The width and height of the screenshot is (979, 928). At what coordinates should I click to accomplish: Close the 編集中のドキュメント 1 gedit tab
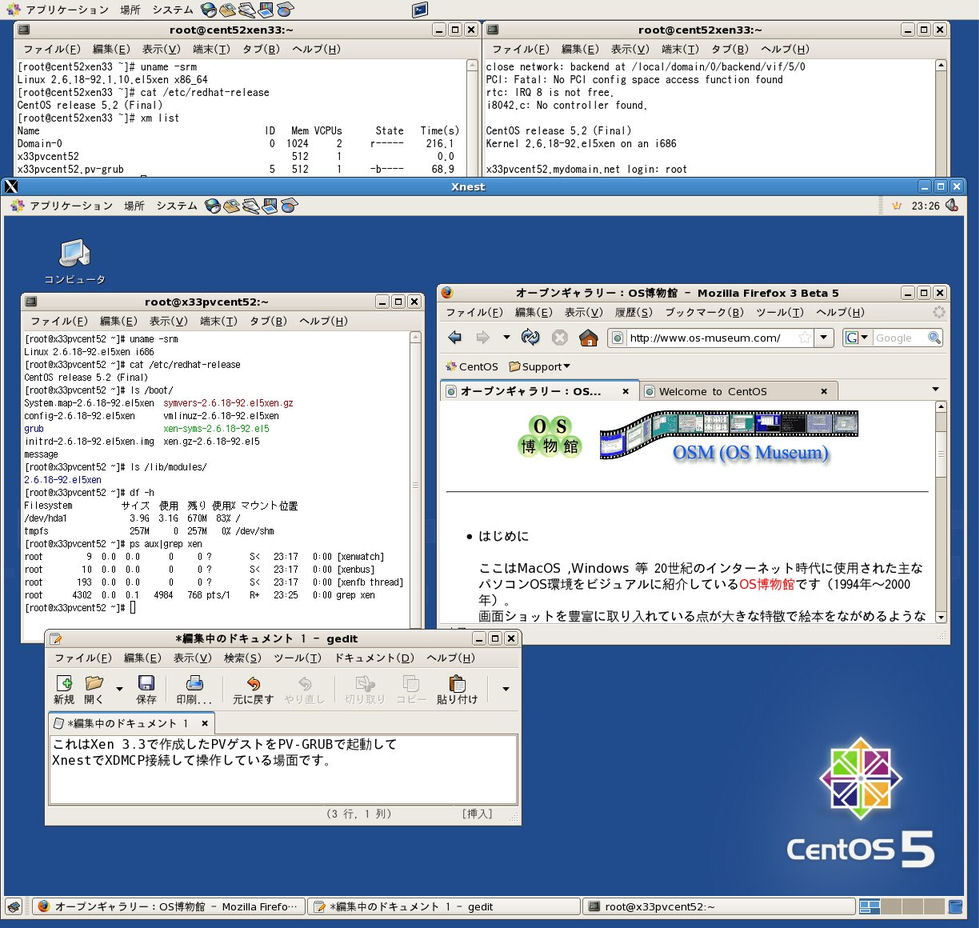point(204,723)
